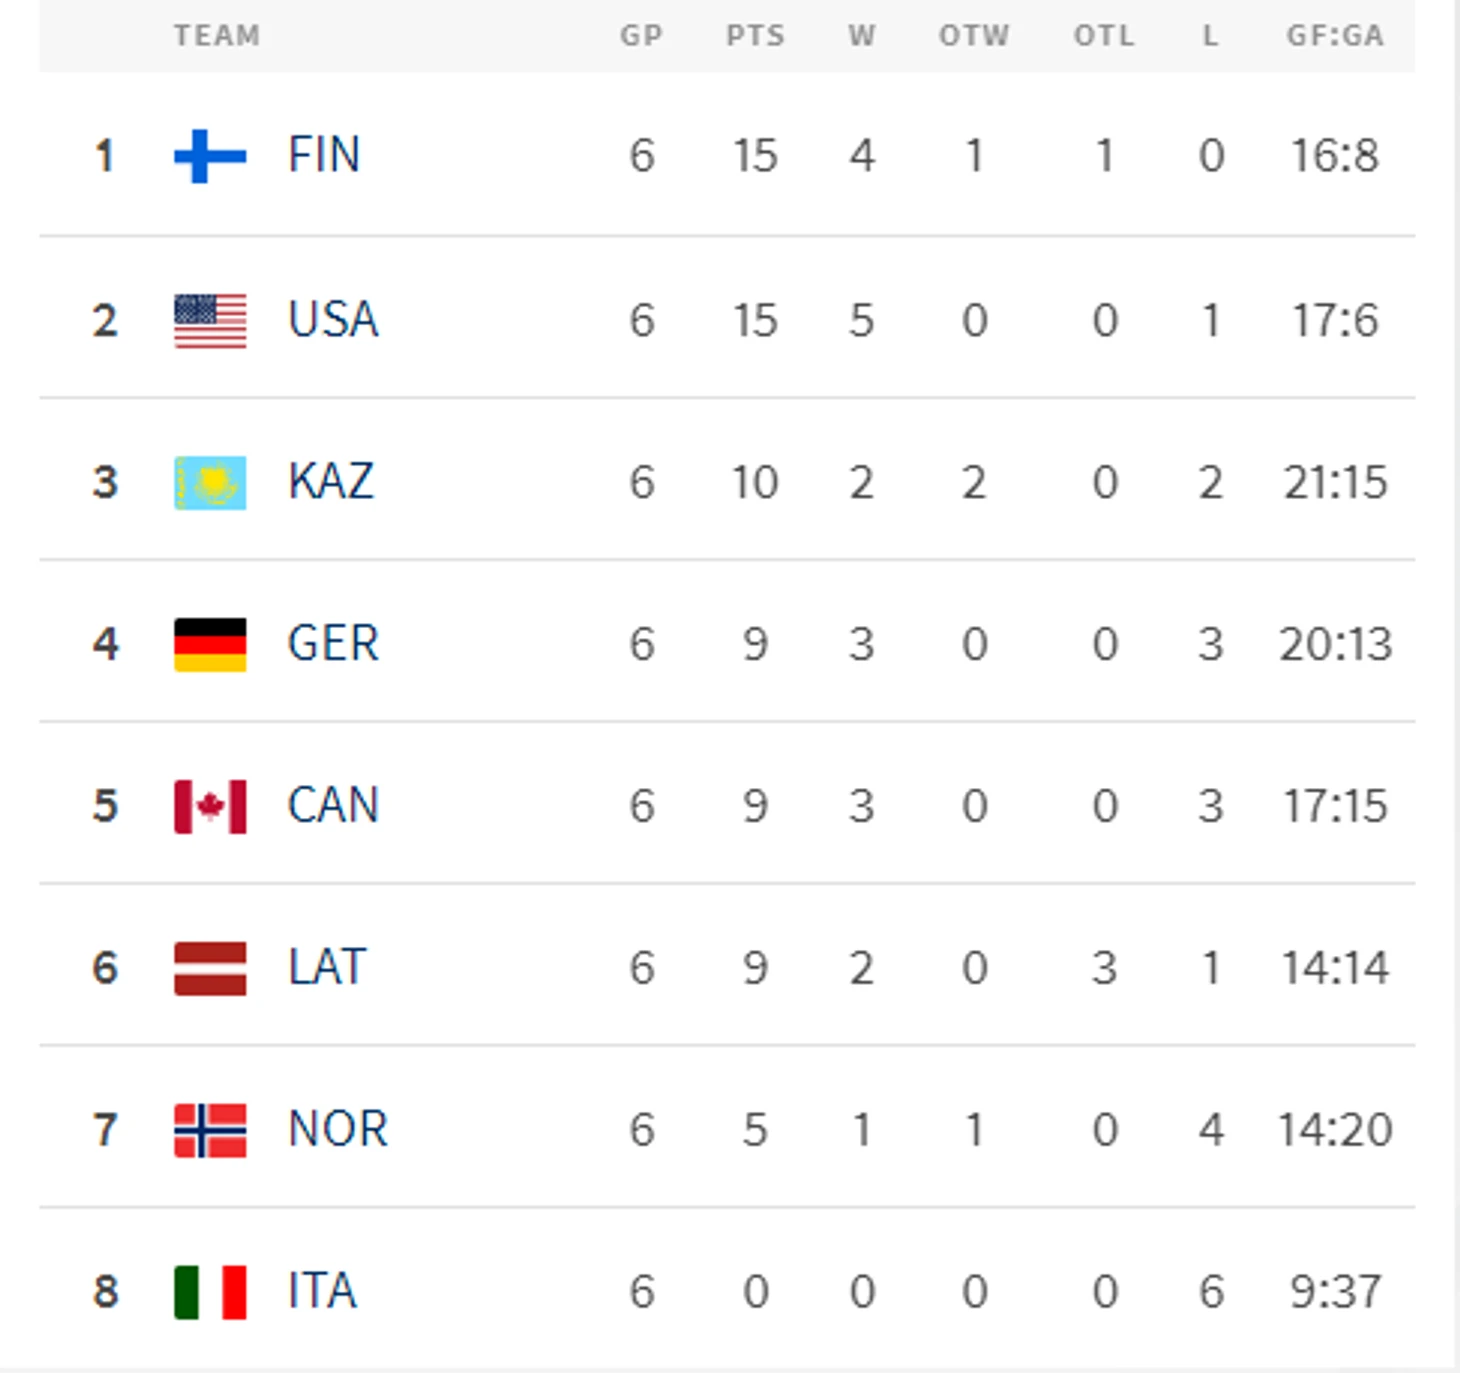Click the OTW column header
Viewport: 1460px width, 1373px height.
(x=974, y=36)
